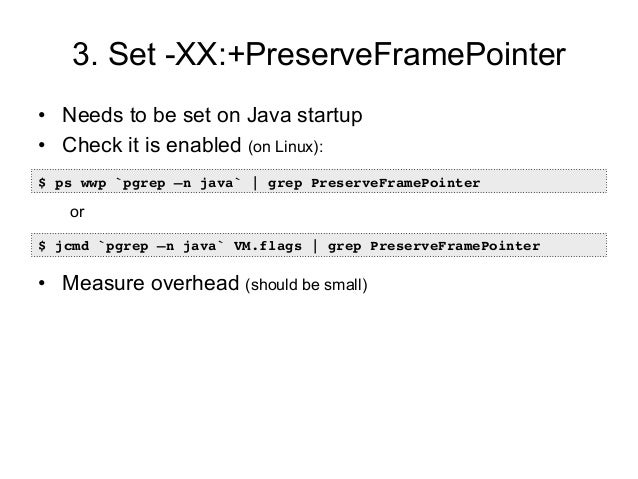Screen dimensions: 638x479
Task: Click the text Measure overhead
Action: point(151,283)
